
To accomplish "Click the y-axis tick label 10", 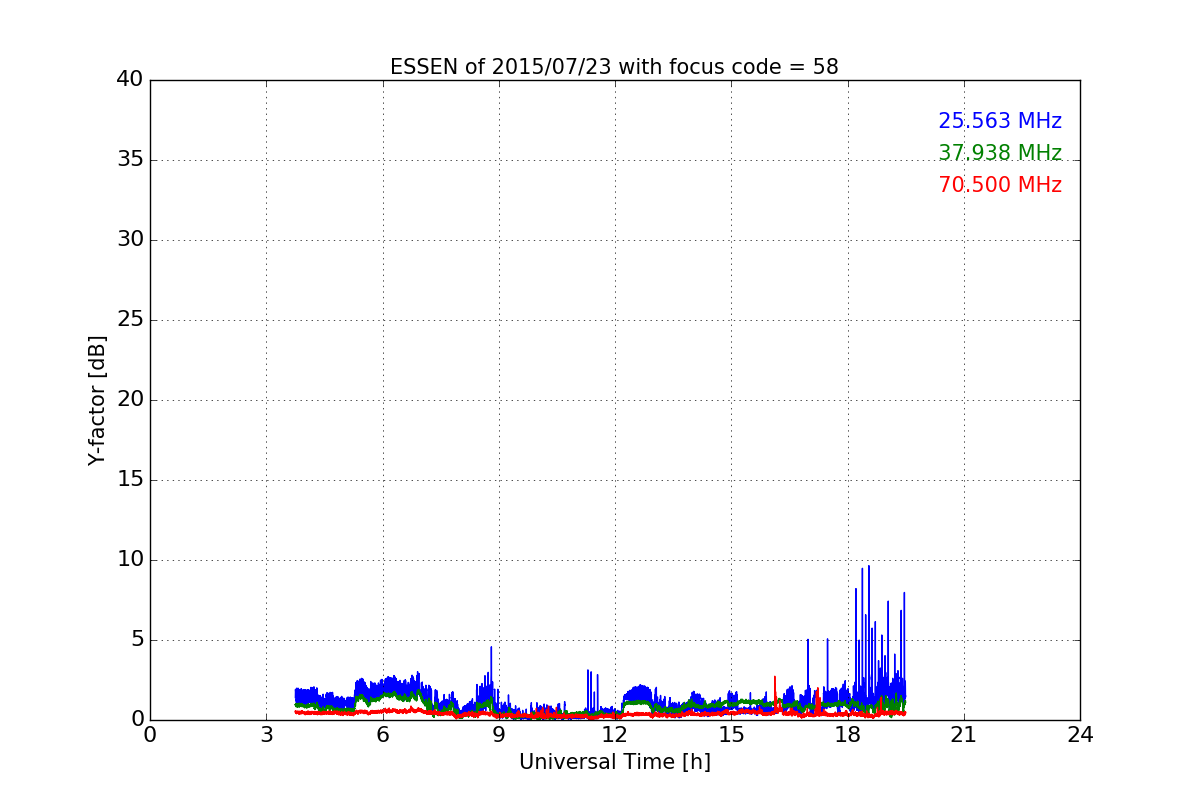I will pos(130,560).
